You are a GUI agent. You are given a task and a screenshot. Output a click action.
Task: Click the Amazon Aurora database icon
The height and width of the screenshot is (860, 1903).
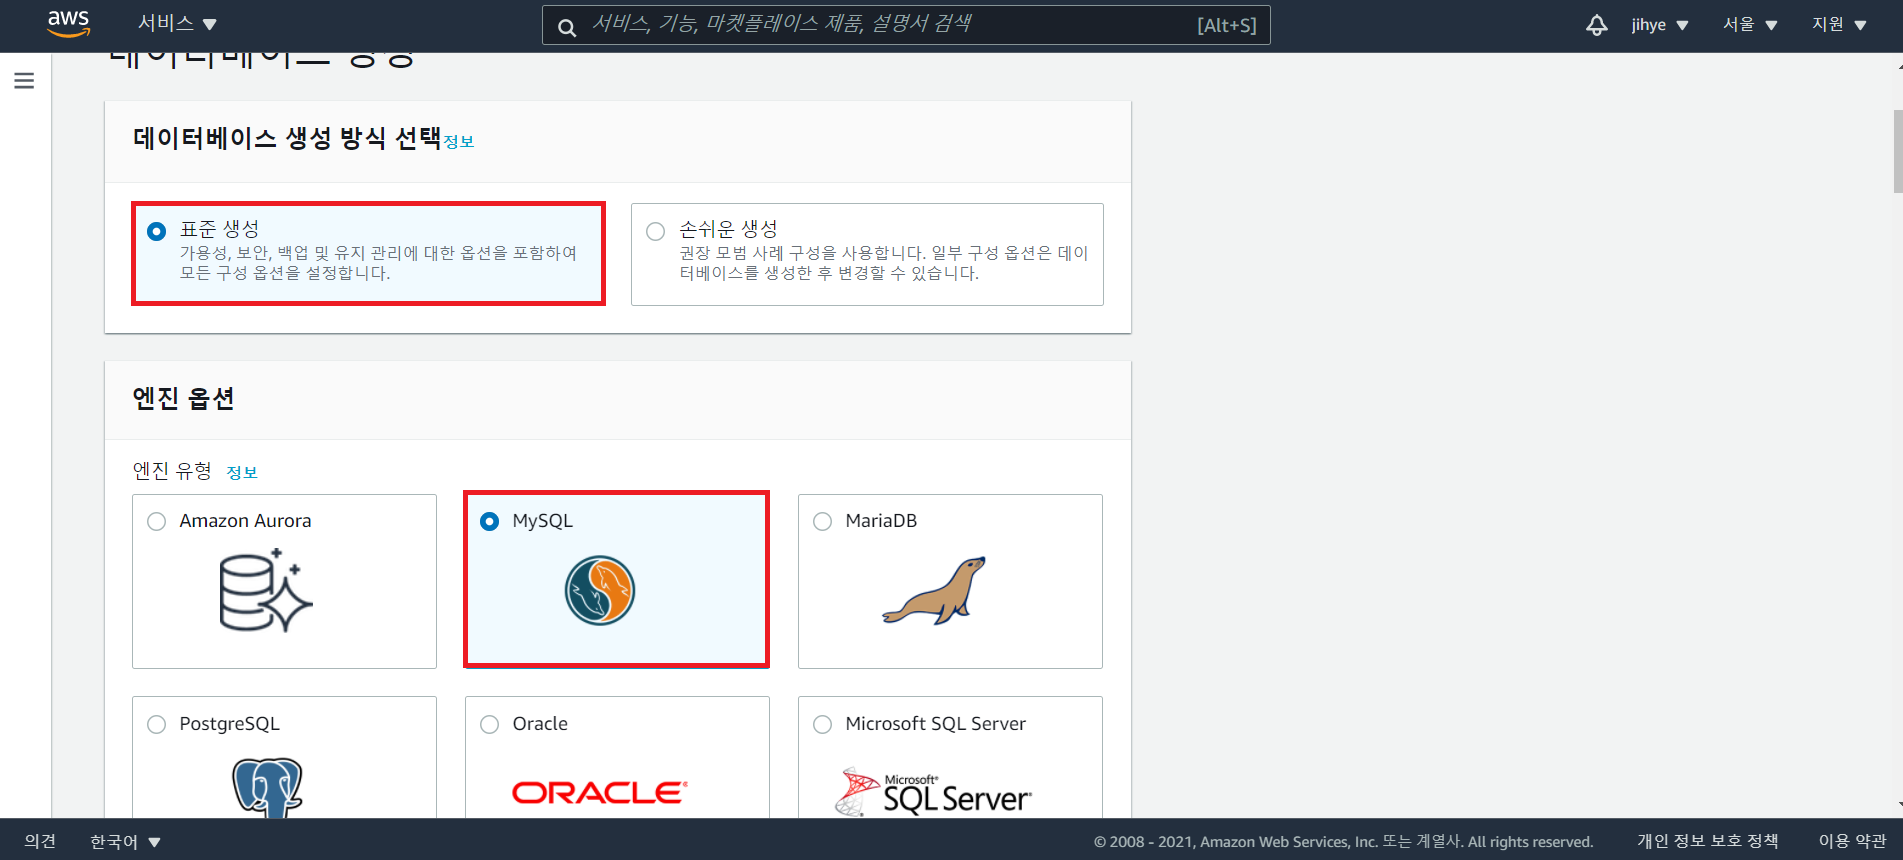(266, 590)
